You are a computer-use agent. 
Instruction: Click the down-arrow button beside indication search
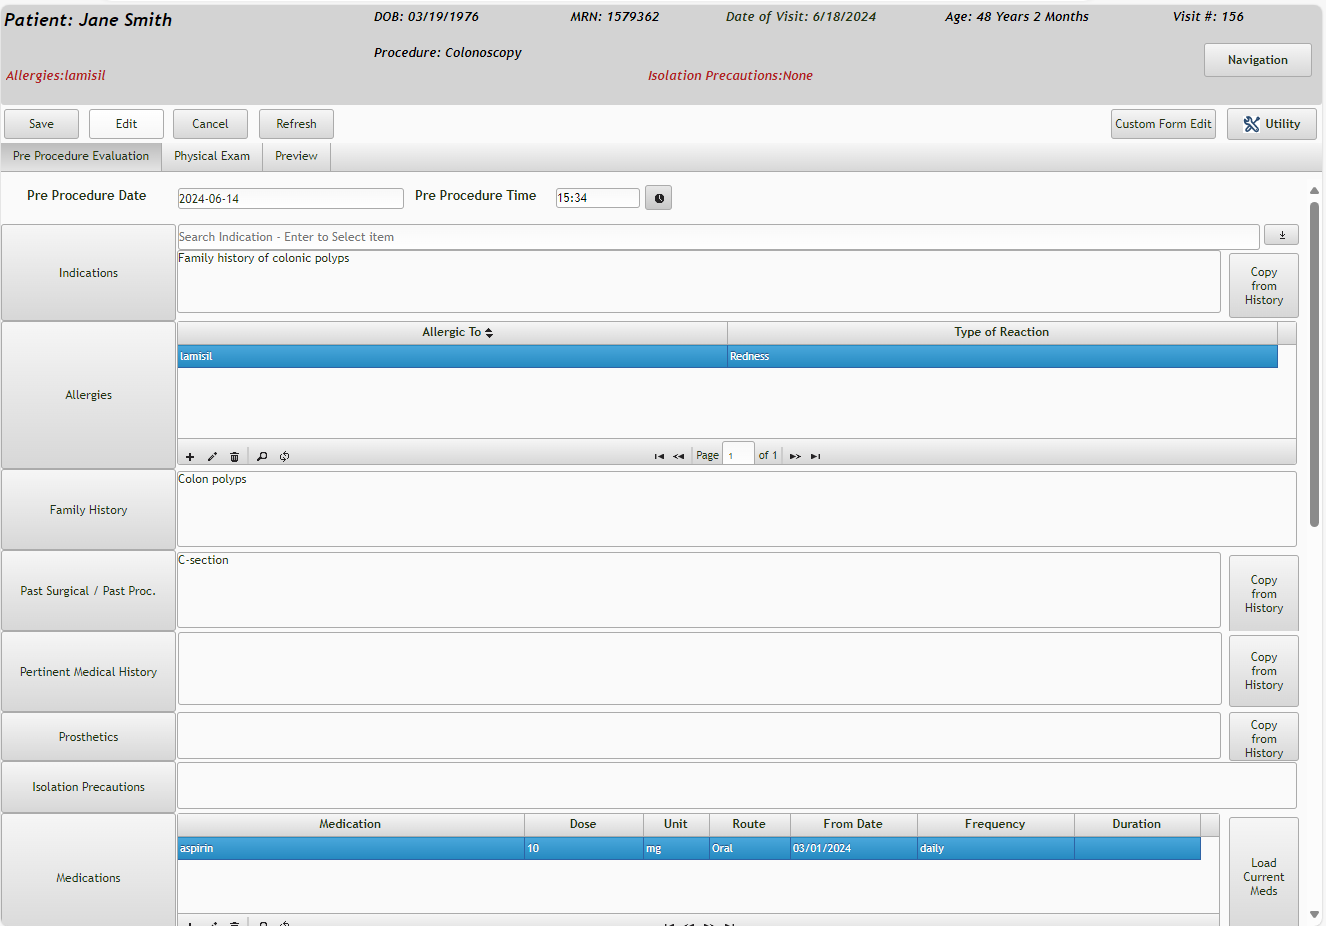click(x=1281, y=235)
